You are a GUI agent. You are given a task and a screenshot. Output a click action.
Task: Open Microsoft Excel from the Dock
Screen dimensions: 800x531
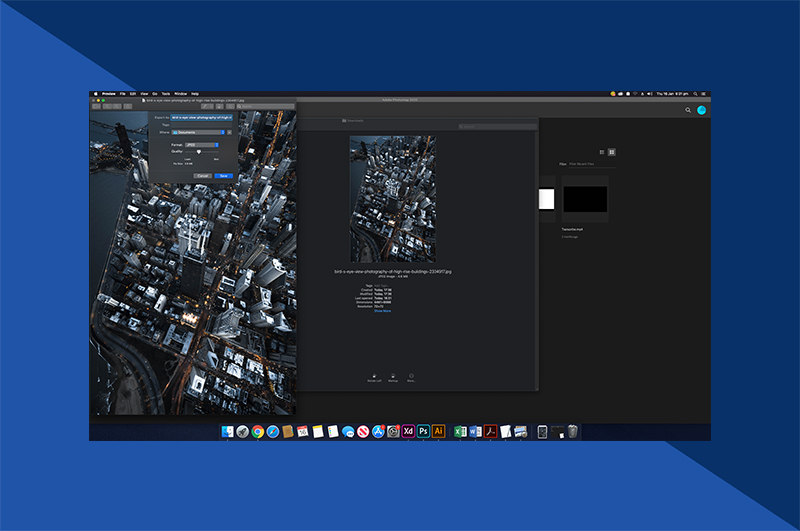pyautogui.click(x=460, y=432)
